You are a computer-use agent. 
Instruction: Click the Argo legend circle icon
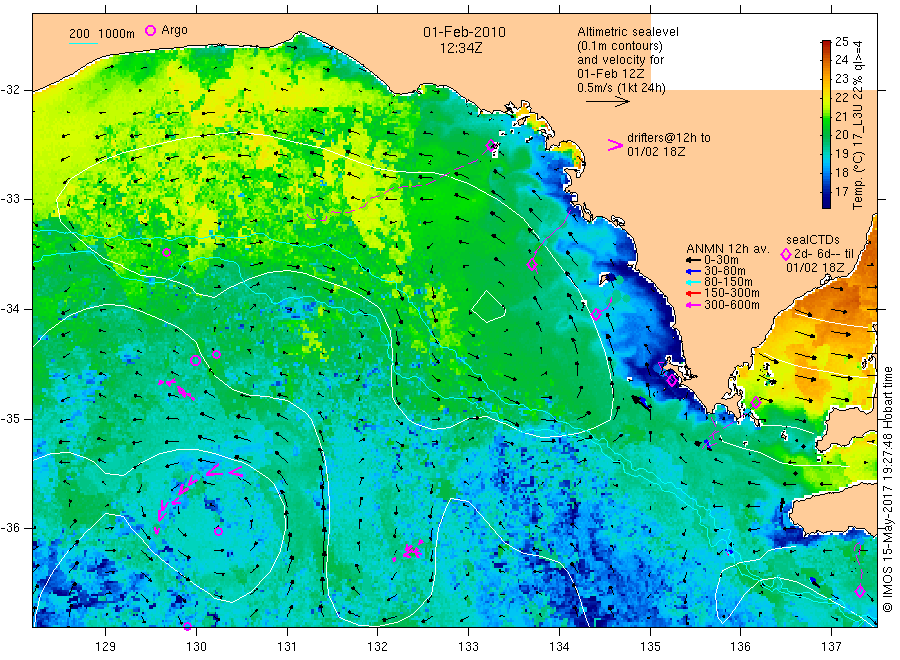tap(150, 30)
